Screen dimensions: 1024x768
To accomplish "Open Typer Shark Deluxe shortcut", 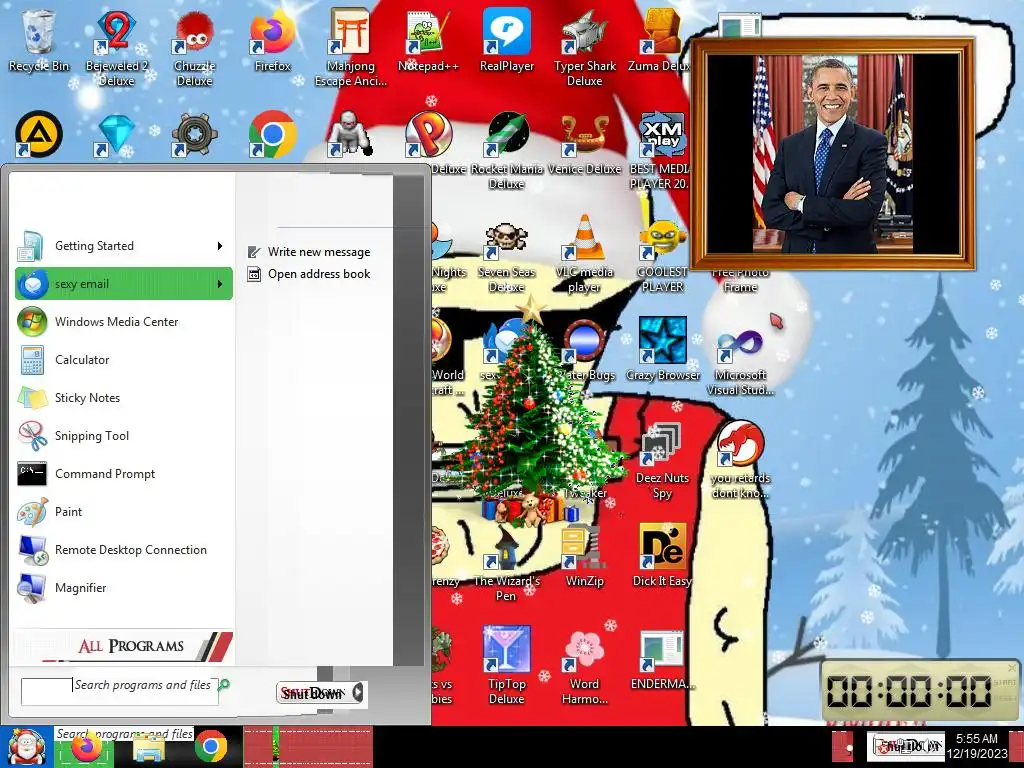I will point(584,47).
